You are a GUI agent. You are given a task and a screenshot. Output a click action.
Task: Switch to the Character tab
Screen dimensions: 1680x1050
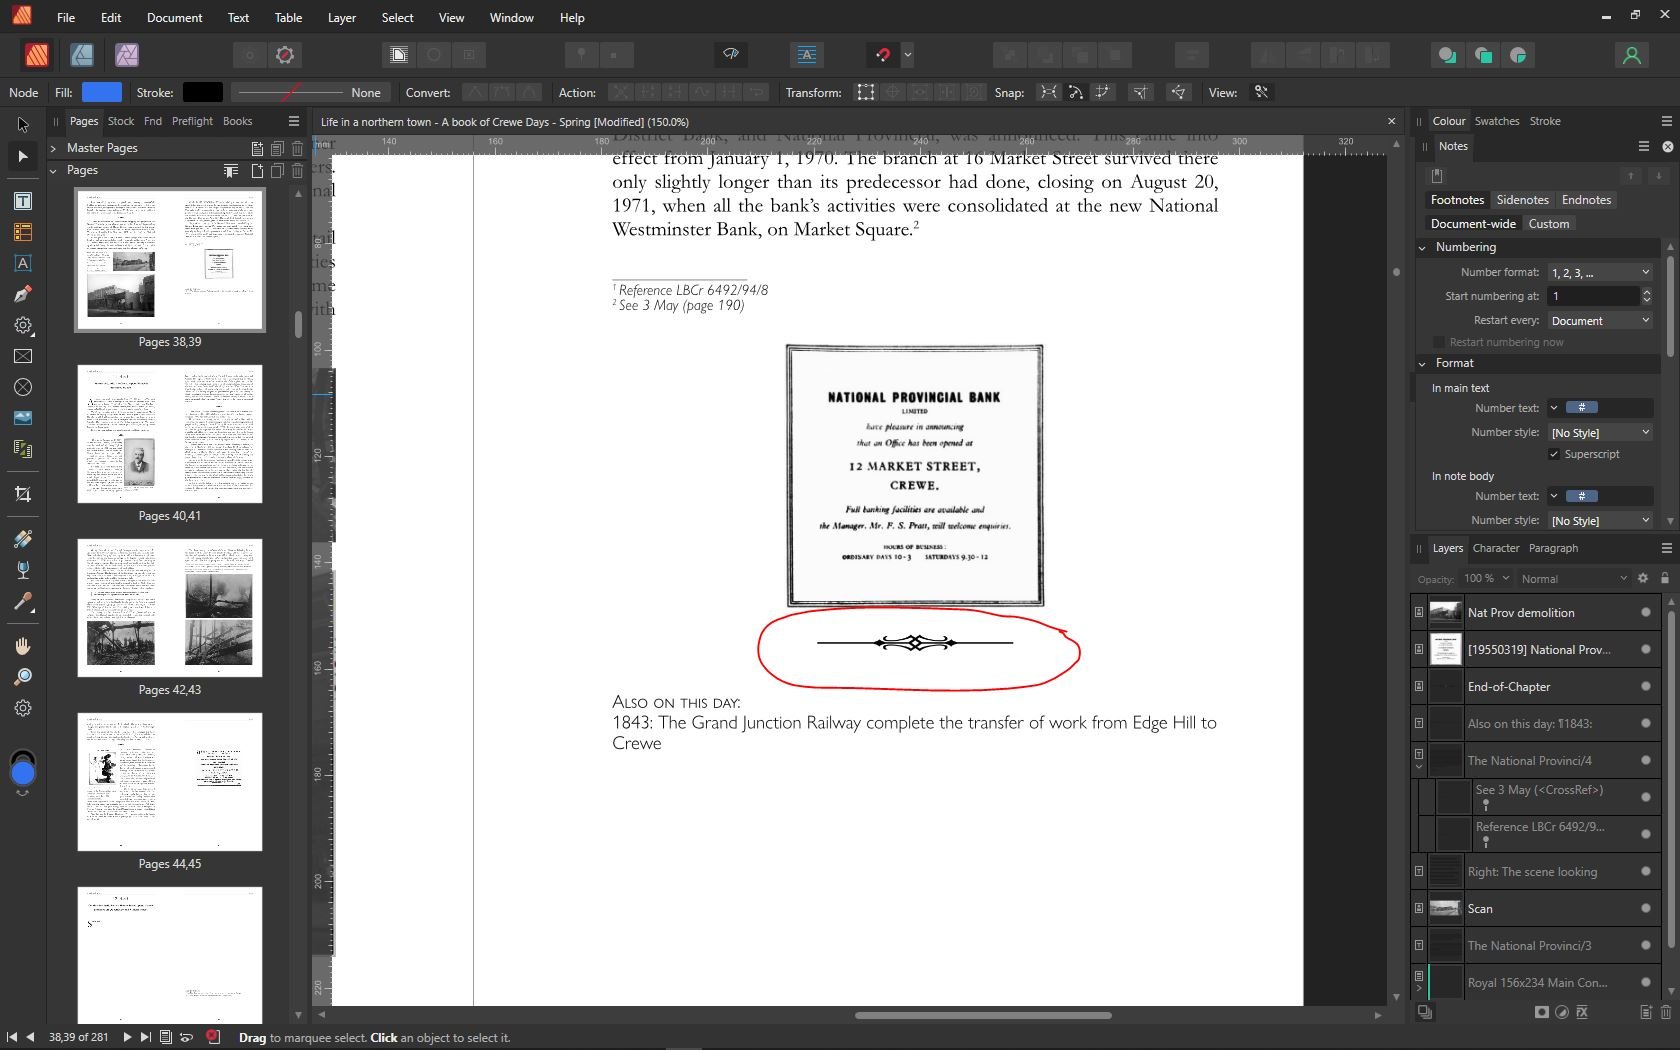pos(1496,548)
